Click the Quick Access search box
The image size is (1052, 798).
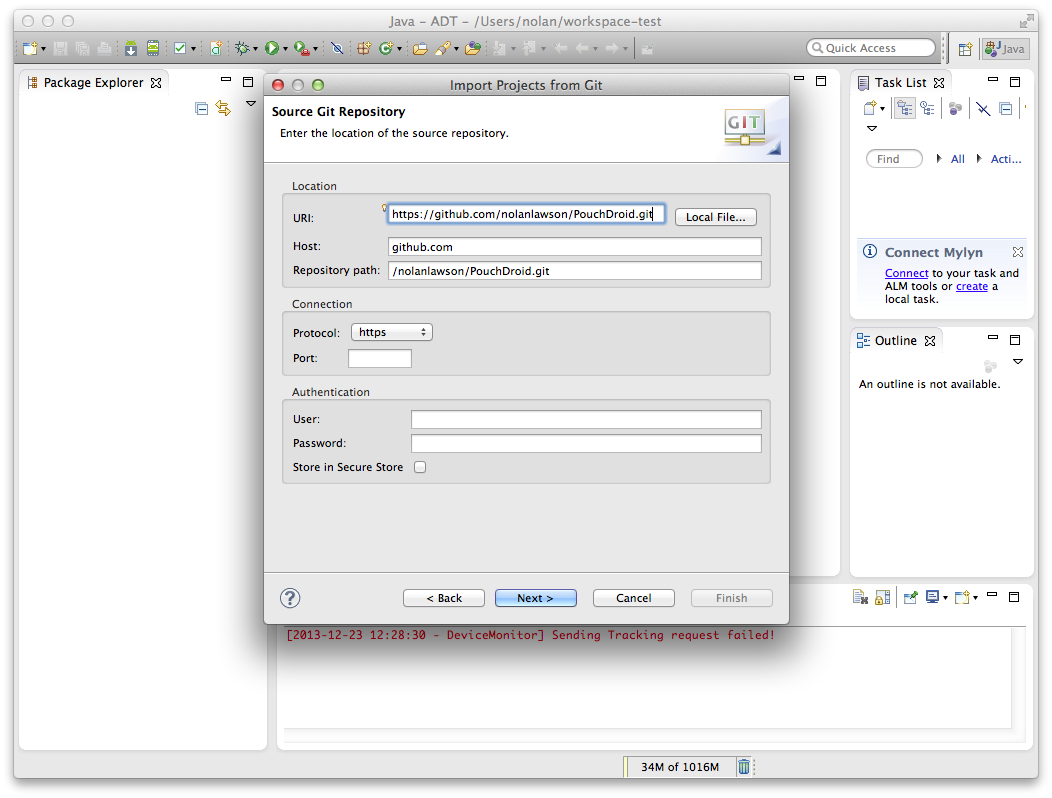[x=870, y=48]
